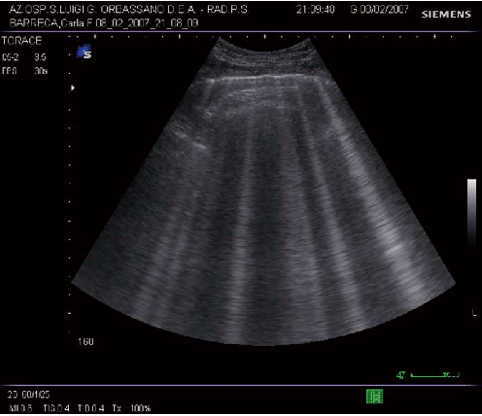The width and height of the screenshot is (482, 416).
Task: Click the focal zone arrow on depth scale
Action: 72,88
